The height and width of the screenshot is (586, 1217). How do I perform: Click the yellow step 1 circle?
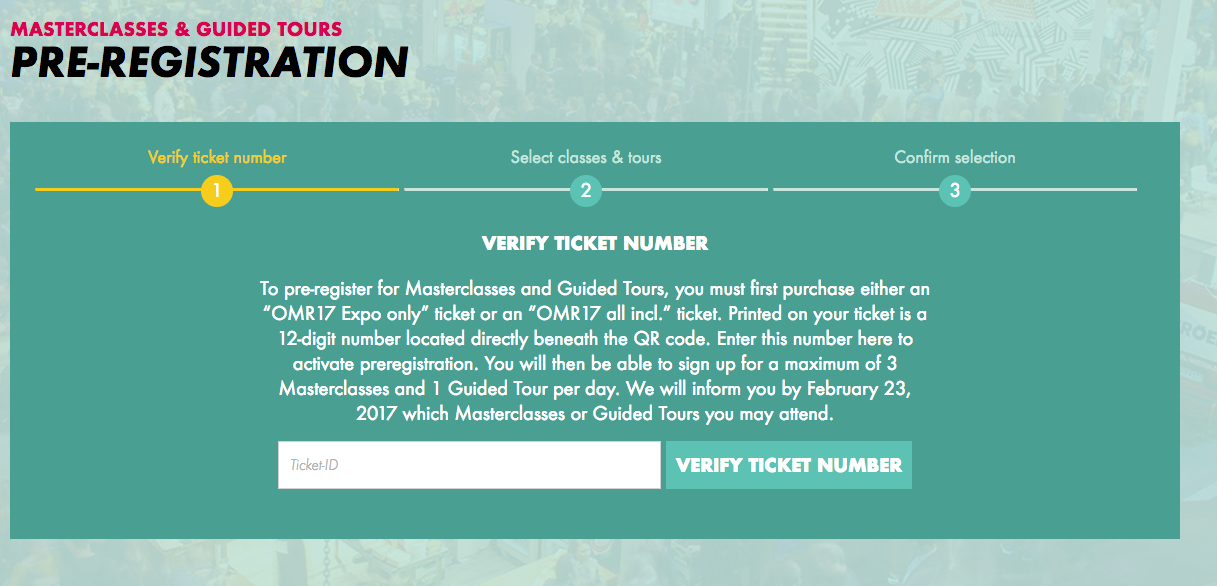pyautogui.click(x=217, y=190)
